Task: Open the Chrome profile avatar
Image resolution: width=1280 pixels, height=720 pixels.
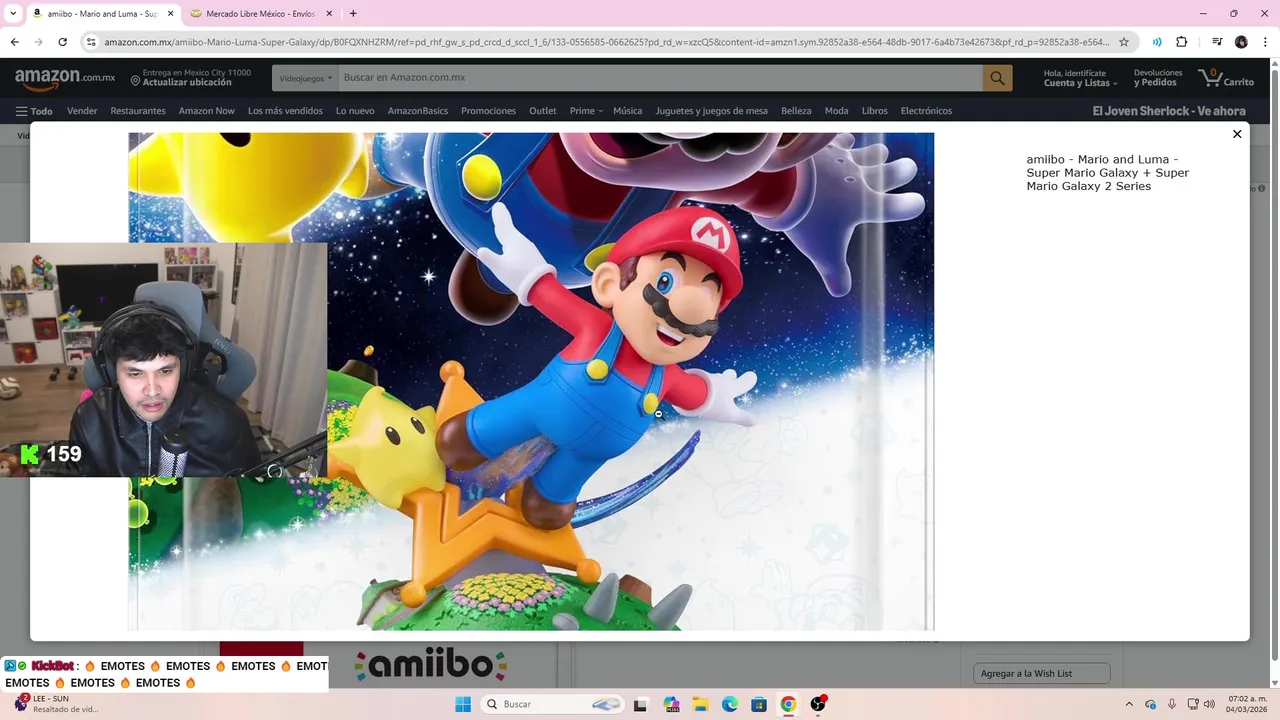Action: point(1241,42)
